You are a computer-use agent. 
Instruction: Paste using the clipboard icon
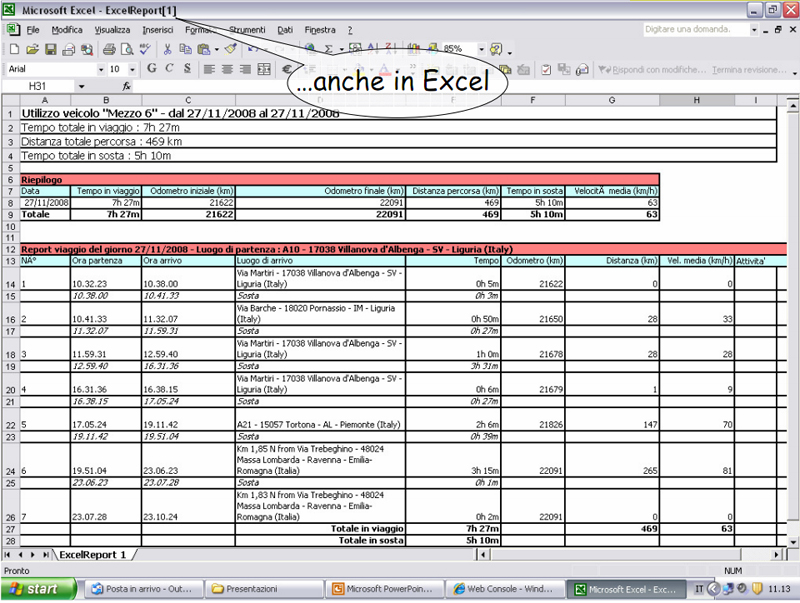pos(204,49)
